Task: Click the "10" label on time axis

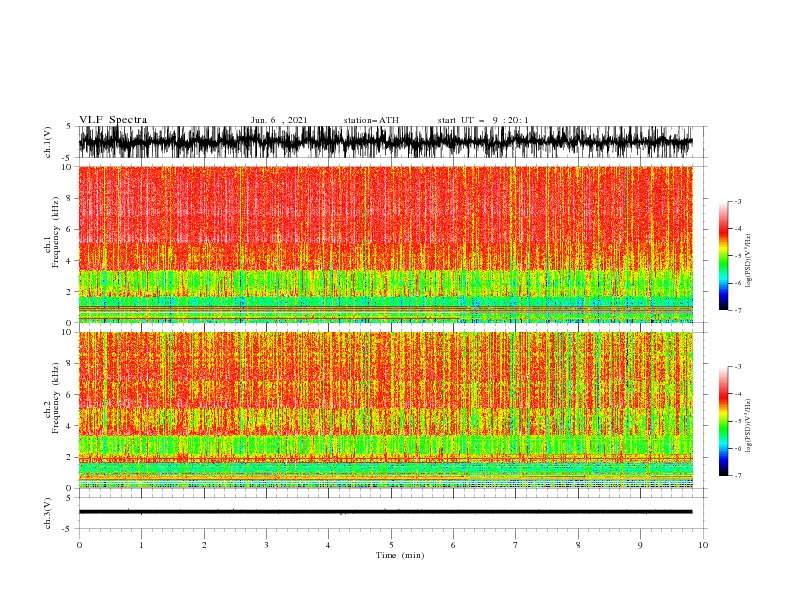Action: [x=703, y=545]
